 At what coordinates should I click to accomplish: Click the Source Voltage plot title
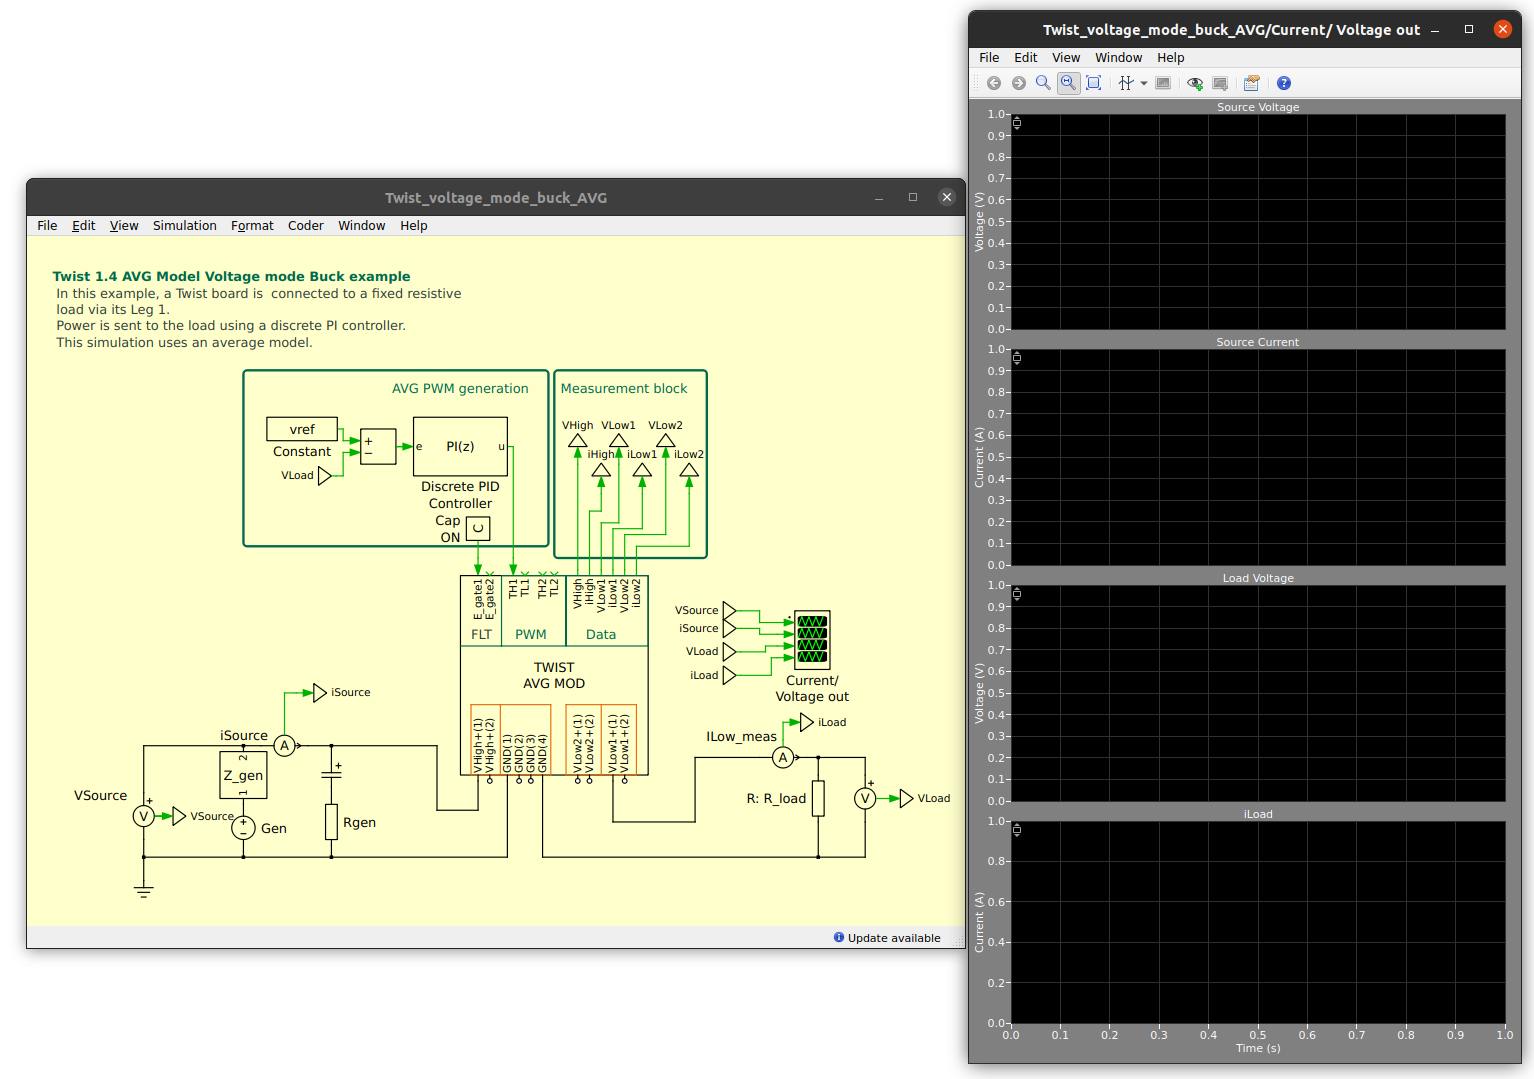pyautogui.click(x=1258, y=107)
